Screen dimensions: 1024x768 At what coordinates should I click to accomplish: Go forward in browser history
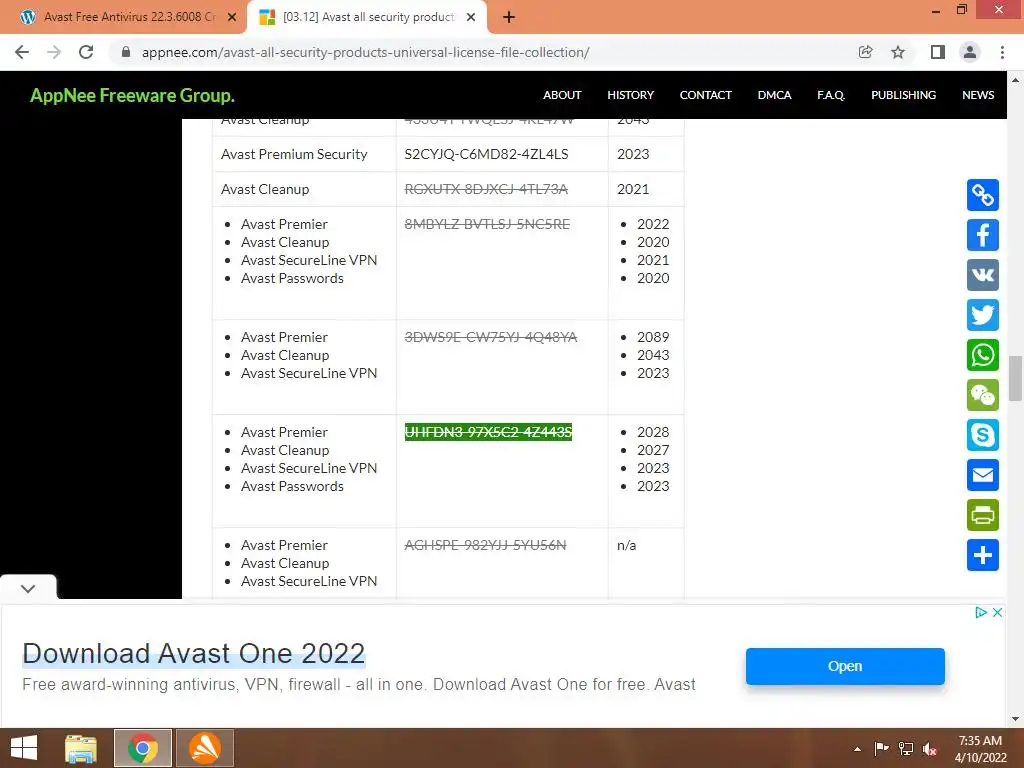pyautogui.click(x=54, y=52)
